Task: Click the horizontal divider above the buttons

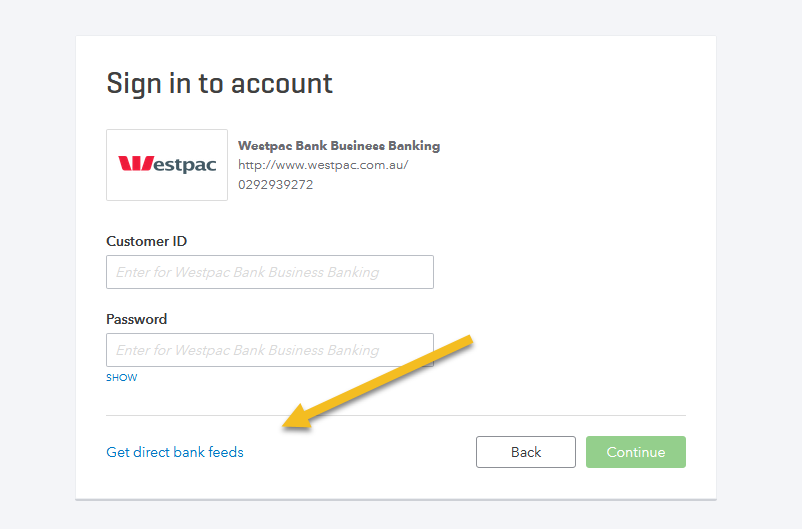Action: pos(396,415)
